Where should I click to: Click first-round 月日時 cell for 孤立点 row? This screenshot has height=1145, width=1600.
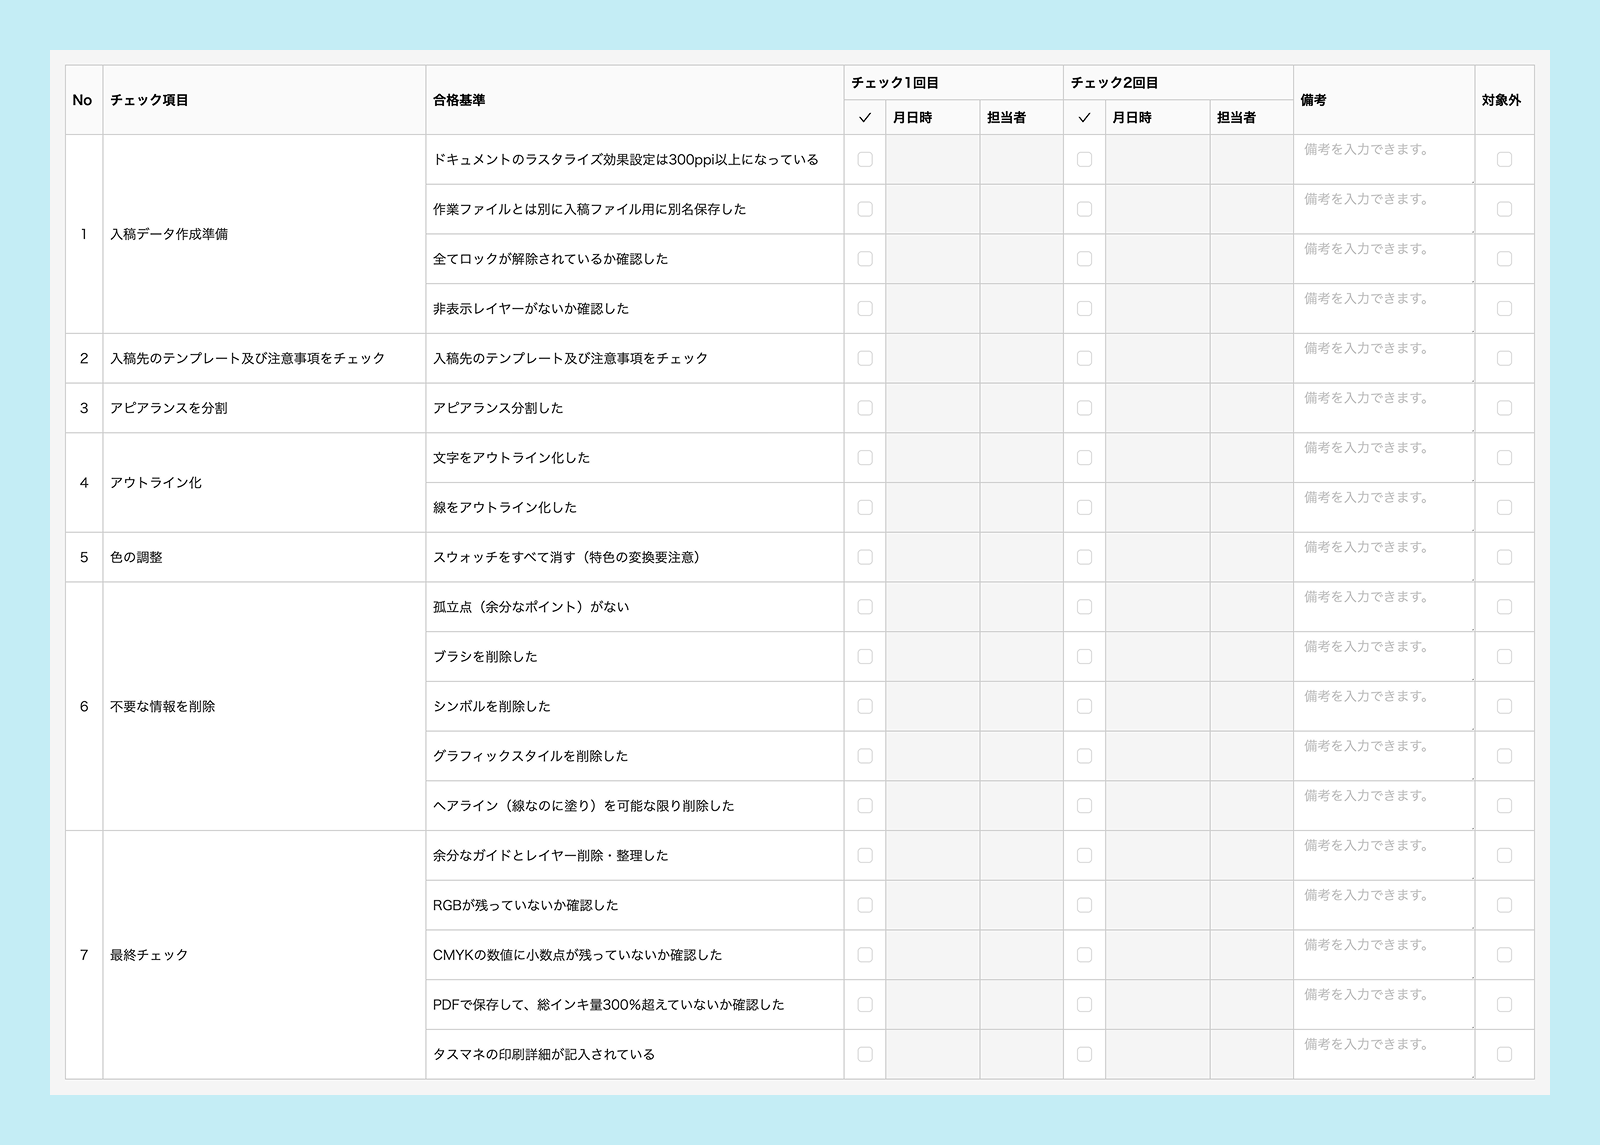tap(932, 607)
